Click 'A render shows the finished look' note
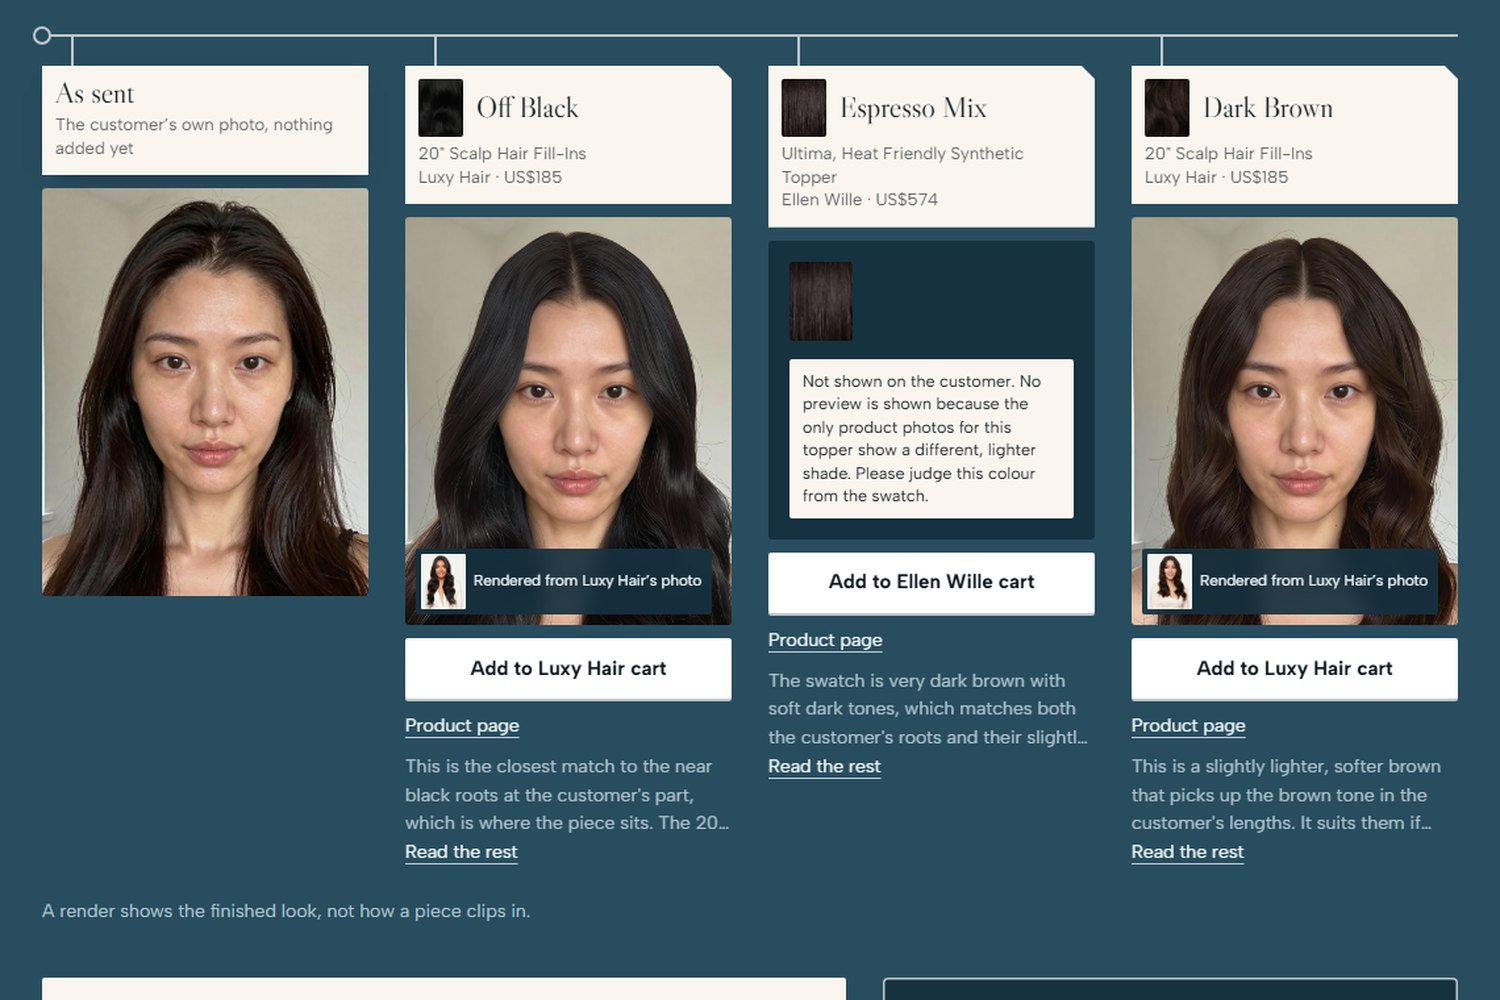Image resolution: width=1500 pixels, height=1000 pixels. [x=286, y=911]
